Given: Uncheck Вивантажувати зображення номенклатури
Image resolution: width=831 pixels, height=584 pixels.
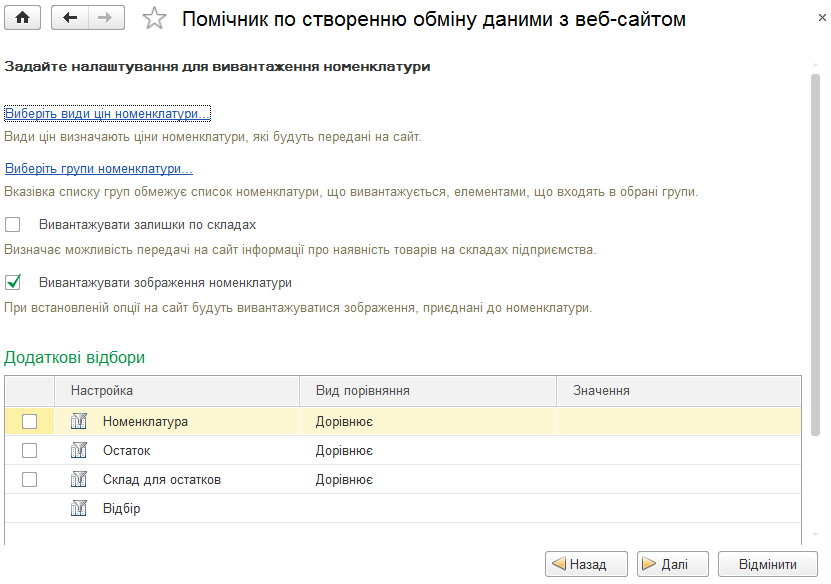Looking at the screenshot, I should pyautogui.click(x=13, y=282).
